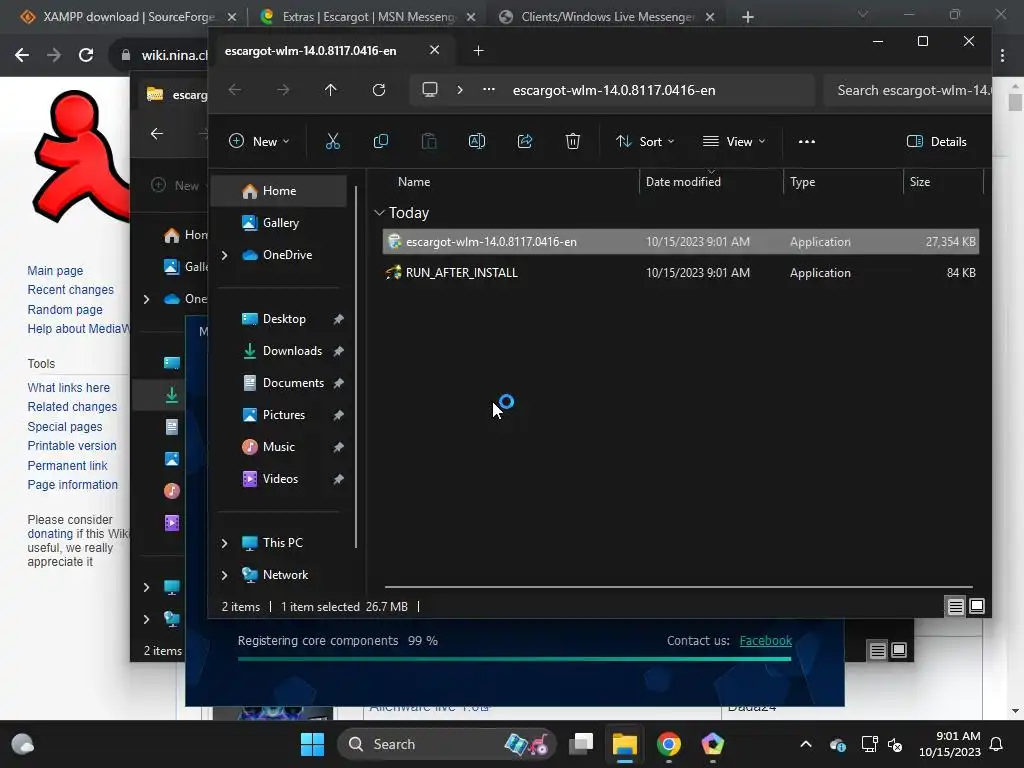1024x768 pixels.
Task: Switch to details list view icon in status bar
Action: click(x=955, y=607)
